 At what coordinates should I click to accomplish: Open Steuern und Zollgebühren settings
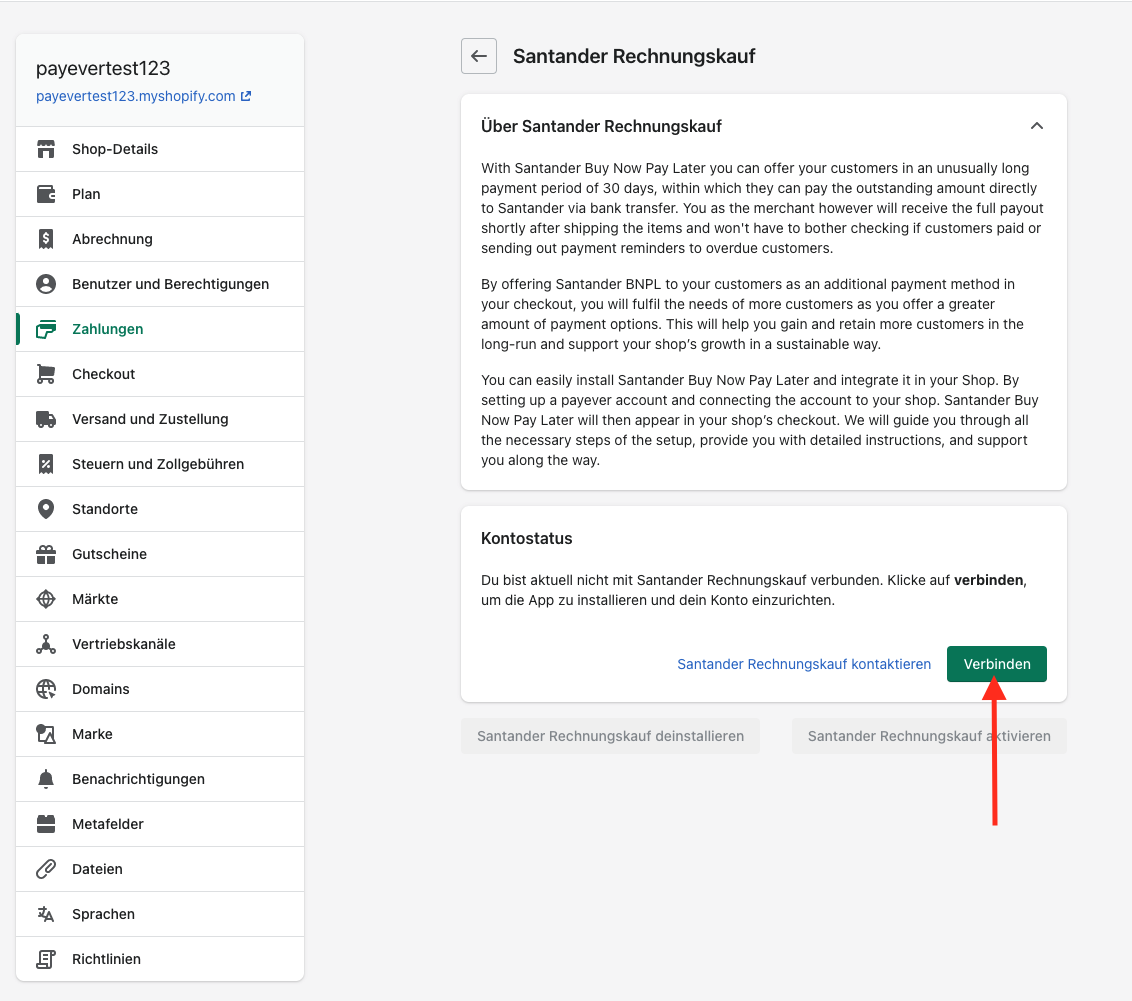(160, 464)
